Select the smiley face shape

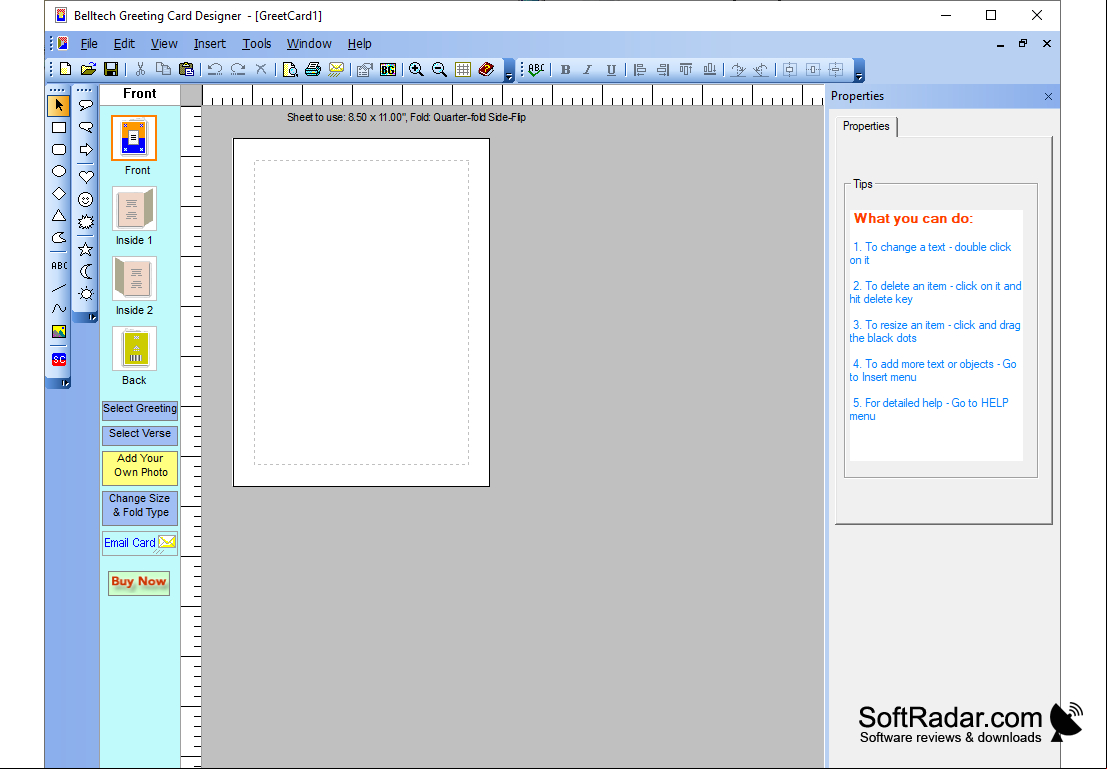point(85,200)
